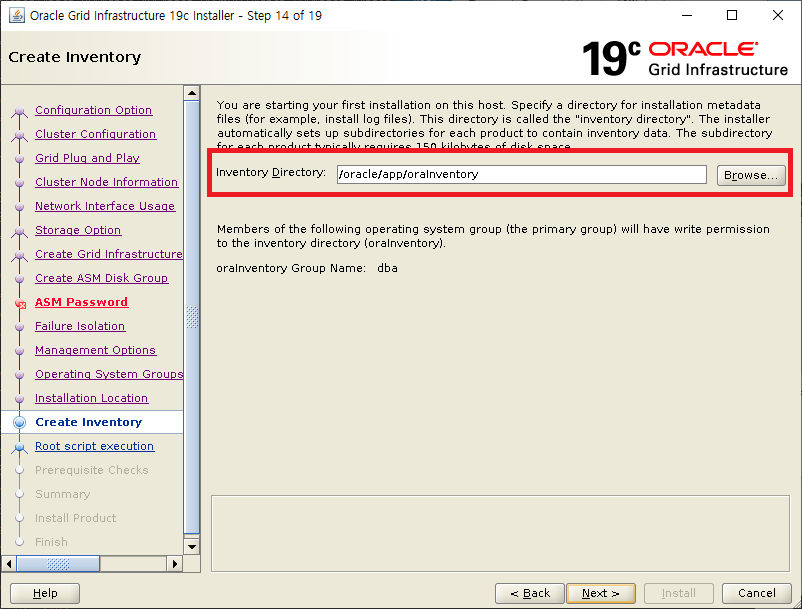Browse for an inventory directory
This screenshot has width=802, height=609.
pos(751,175)
